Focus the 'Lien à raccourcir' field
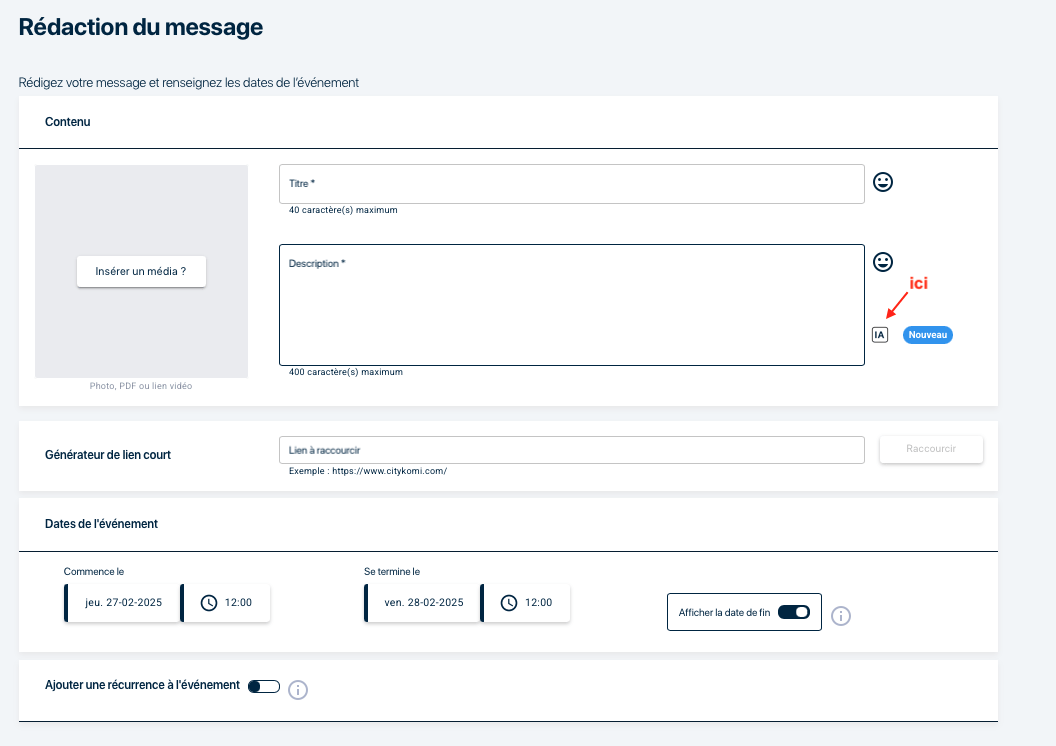1056x746 pixels. 571,450
